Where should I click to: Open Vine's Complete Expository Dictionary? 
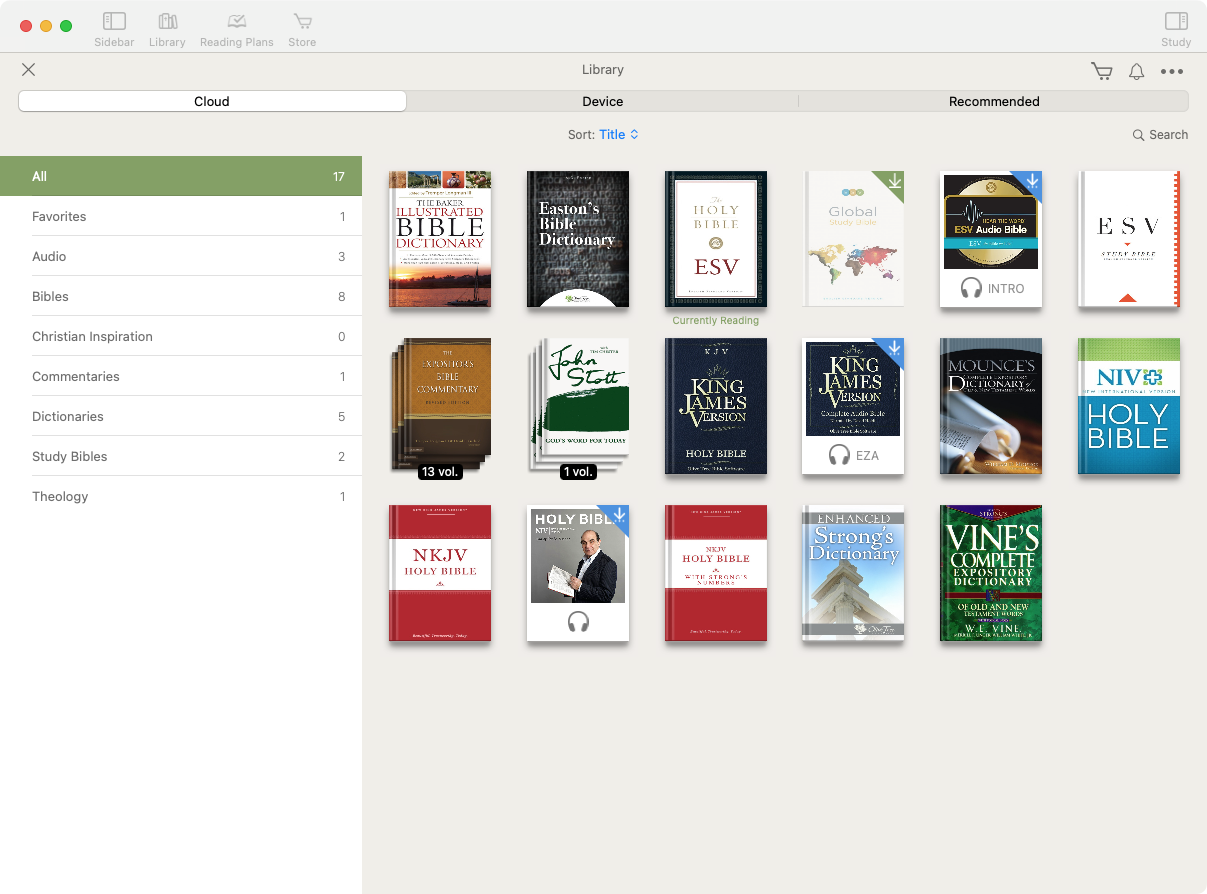tap(991, 573)
